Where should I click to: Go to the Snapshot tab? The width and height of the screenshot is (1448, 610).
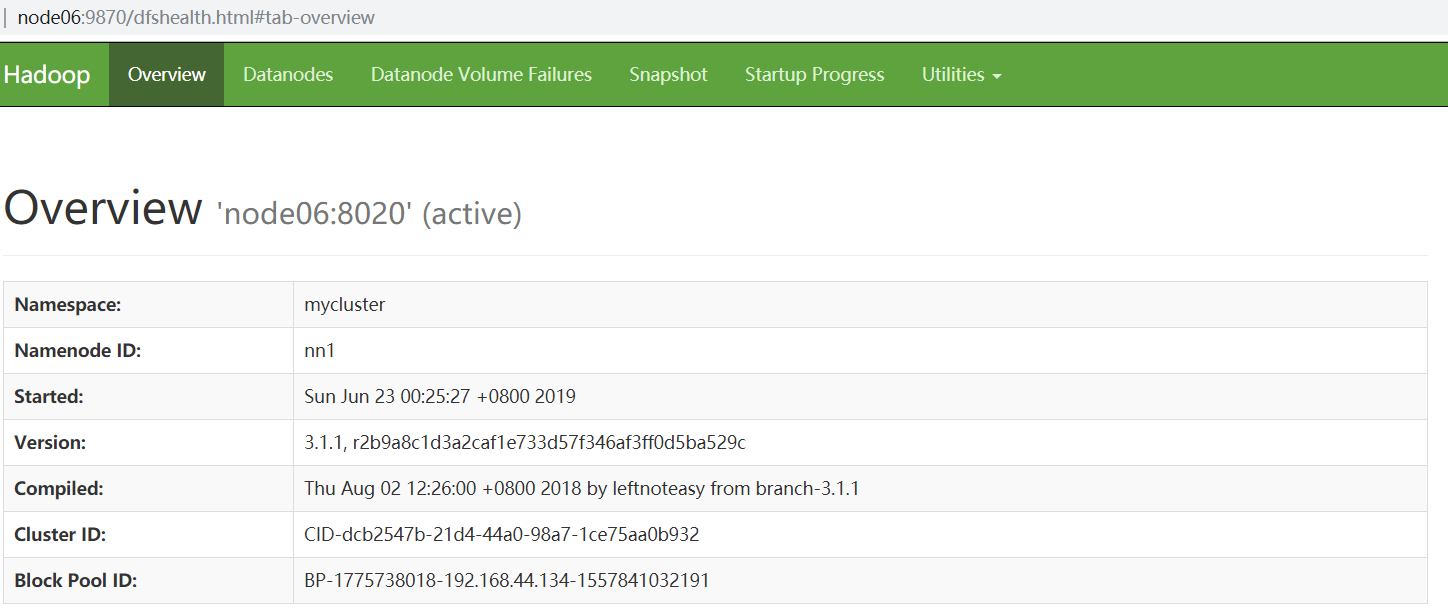668,75
